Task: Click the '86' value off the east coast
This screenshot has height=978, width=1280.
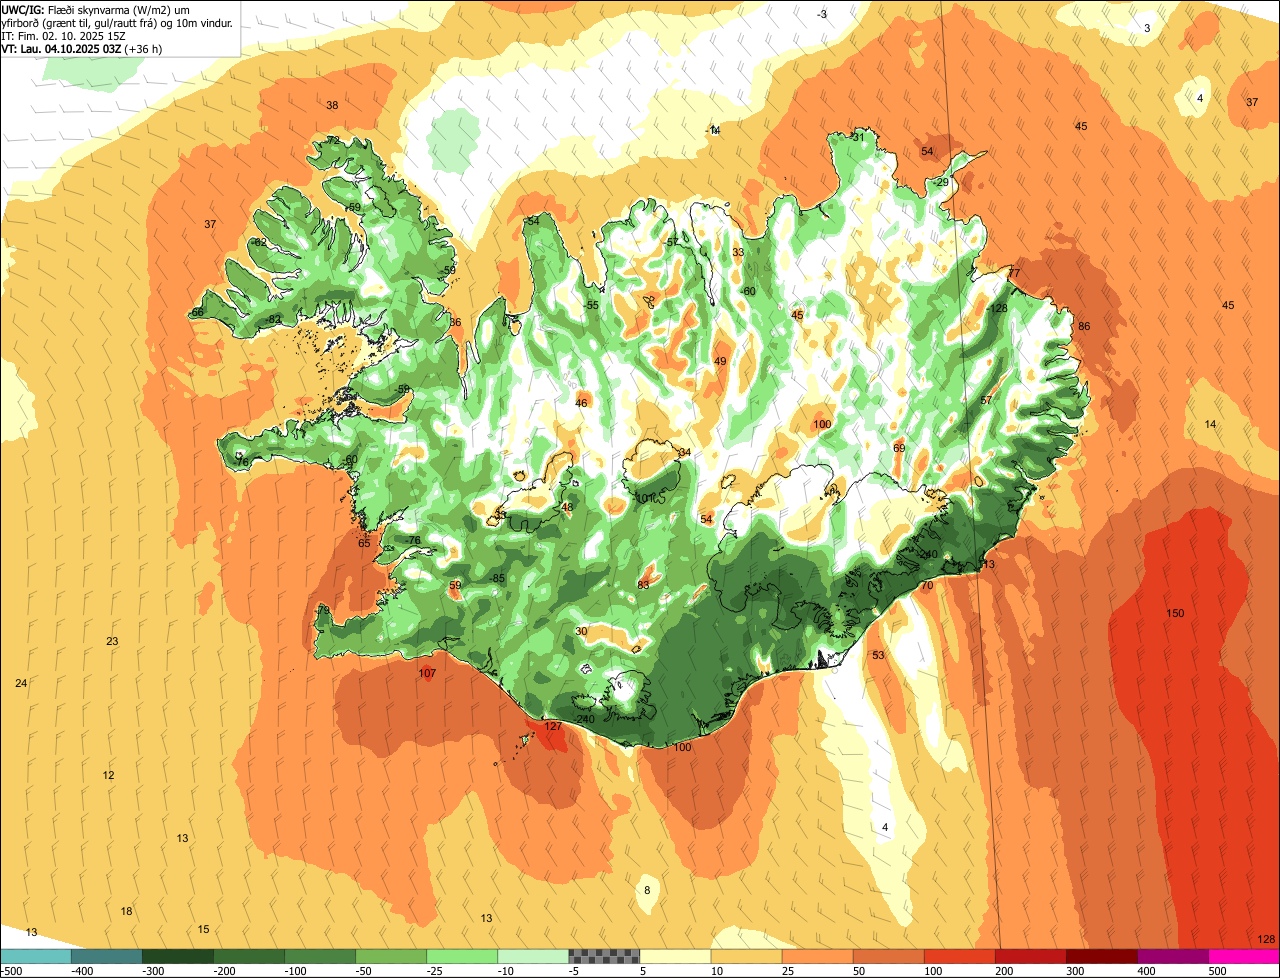Action: 1084,327
